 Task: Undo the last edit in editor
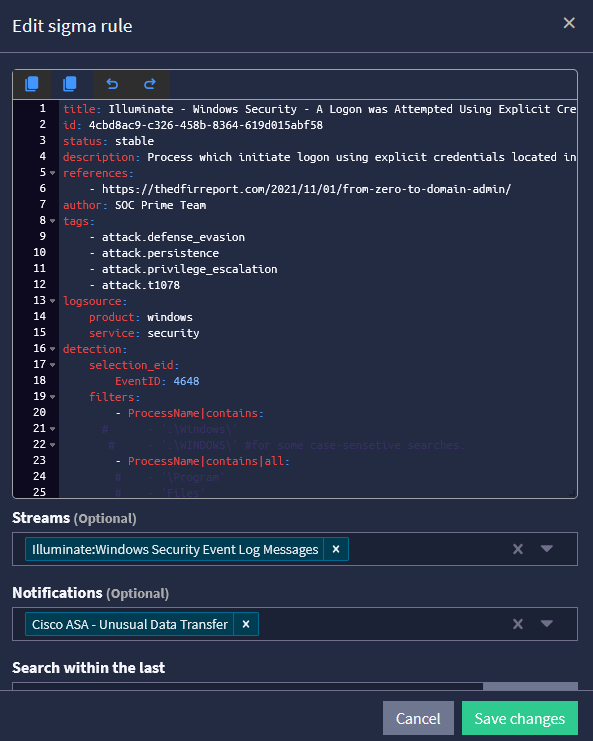tap(112, 84)
